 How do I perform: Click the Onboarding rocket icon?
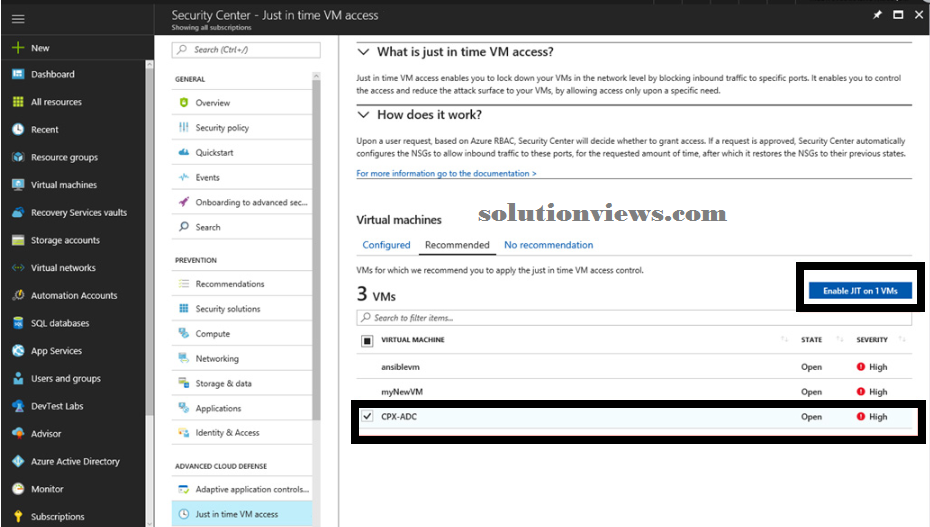(x=184, y=202)
